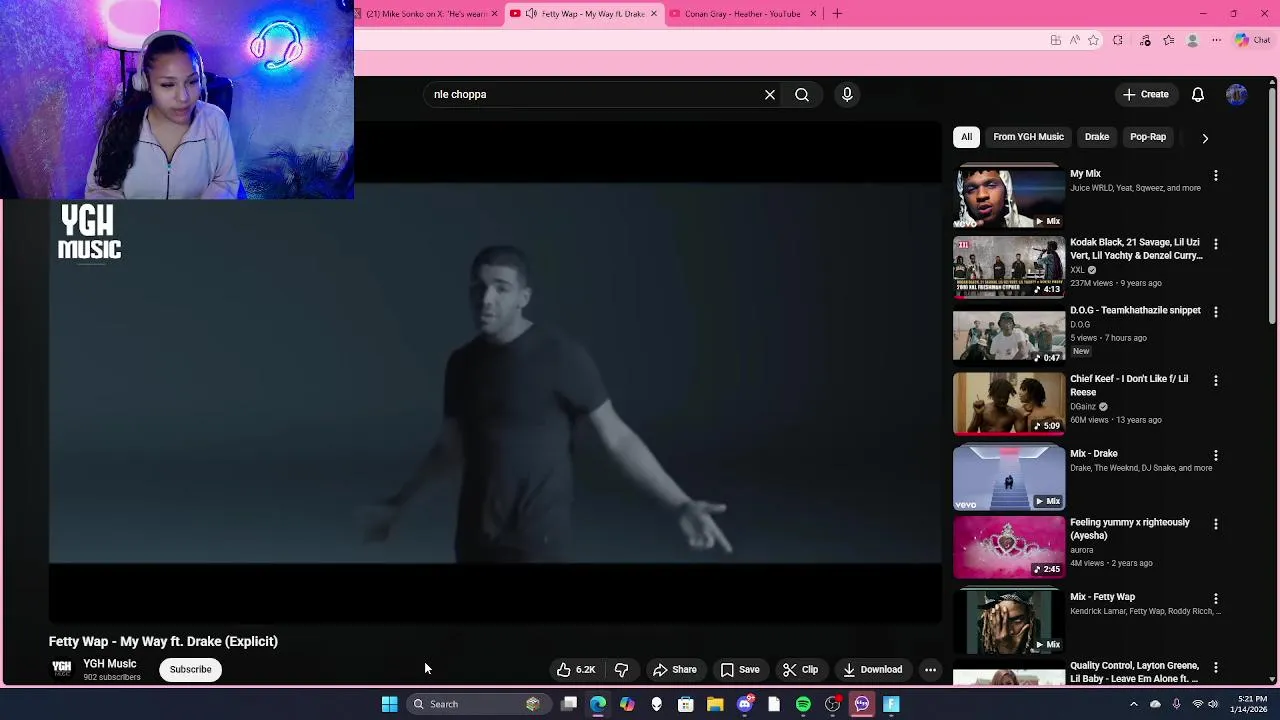This screenshot has width=1280, height=720.
Task: Open My Mix thumbnail
Action: [x=1009, y=197]
